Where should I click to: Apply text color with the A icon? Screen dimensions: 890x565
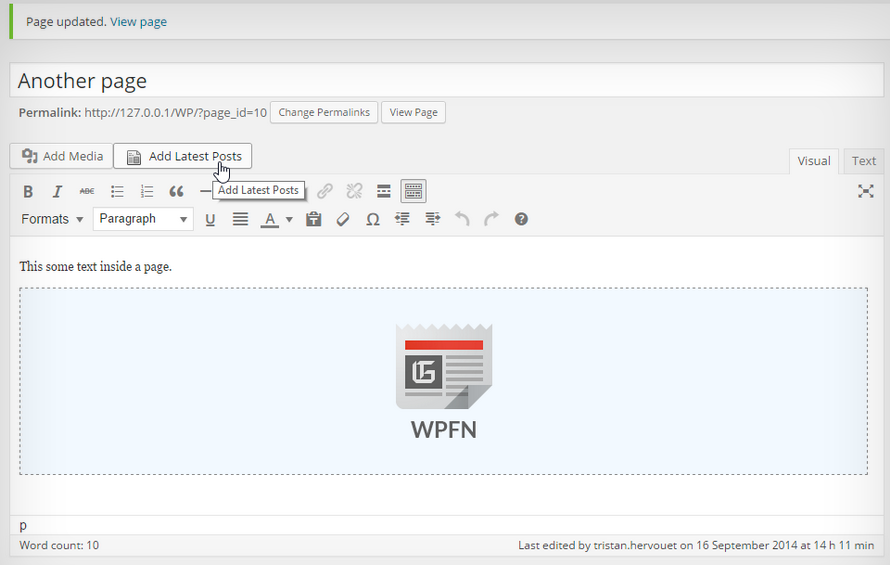[270, 219]
